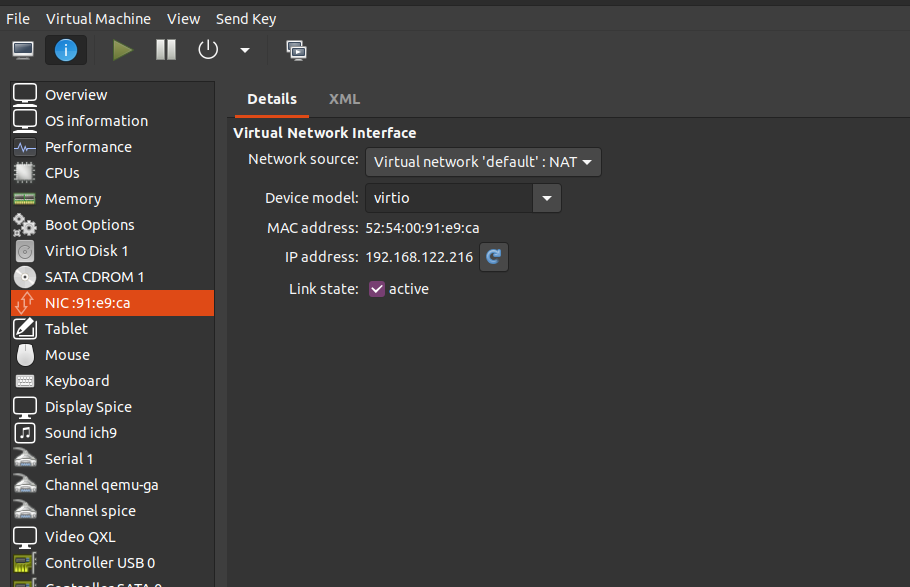Screen dimensions: 910x587
Task: Click the power shutdown icon
Action: (208, 50)
